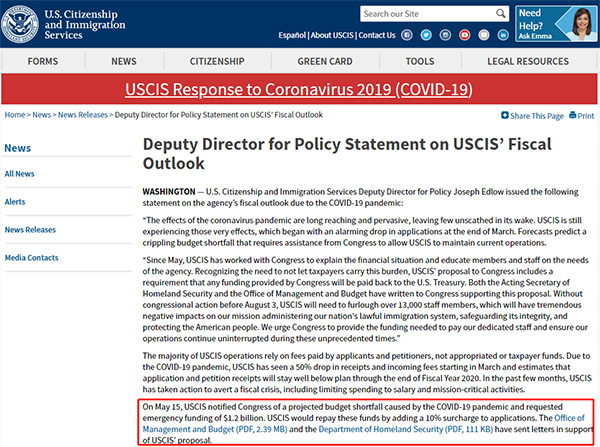Click the Share This Page plus icon
This screenshot has width=600, height=447.
coord(505,115)
